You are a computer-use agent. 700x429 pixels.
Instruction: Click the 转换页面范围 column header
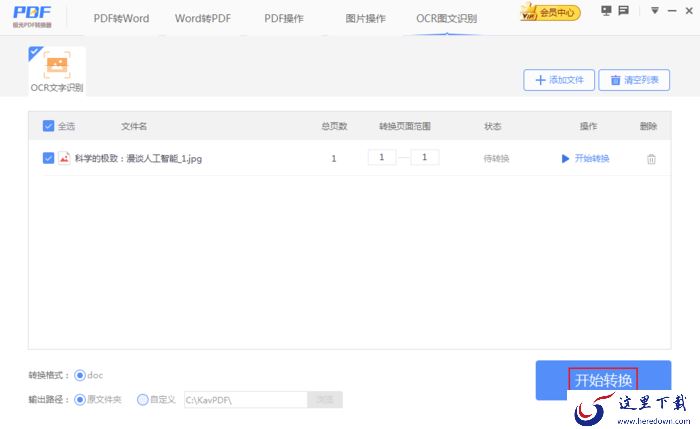(x=405, y=126)
